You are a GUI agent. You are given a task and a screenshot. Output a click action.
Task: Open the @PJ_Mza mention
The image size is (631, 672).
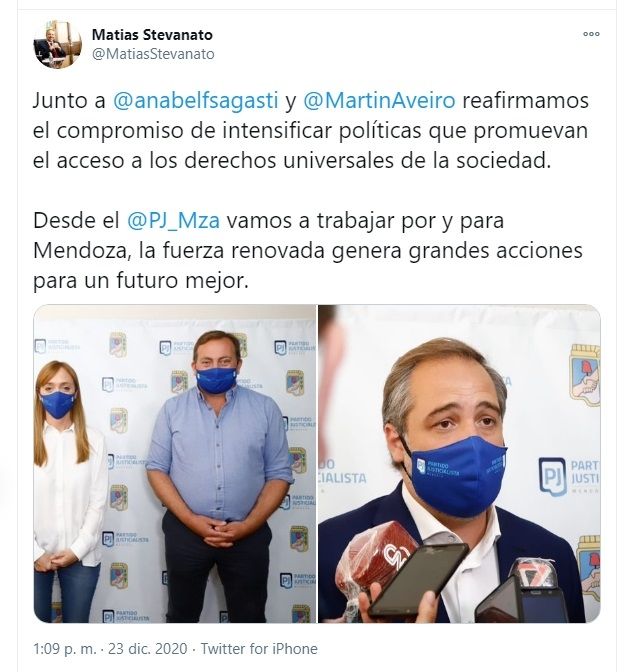tap(173, 221)
